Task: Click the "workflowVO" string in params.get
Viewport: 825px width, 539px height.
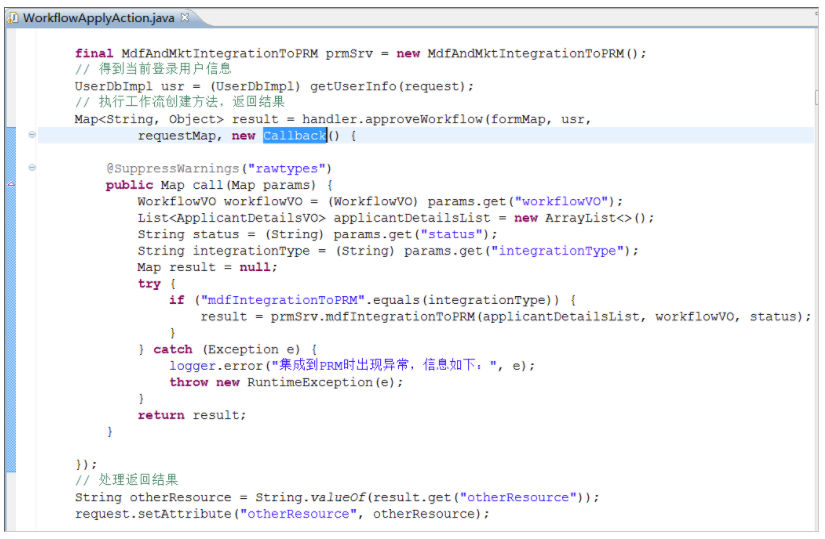Action: coord(563,202)
